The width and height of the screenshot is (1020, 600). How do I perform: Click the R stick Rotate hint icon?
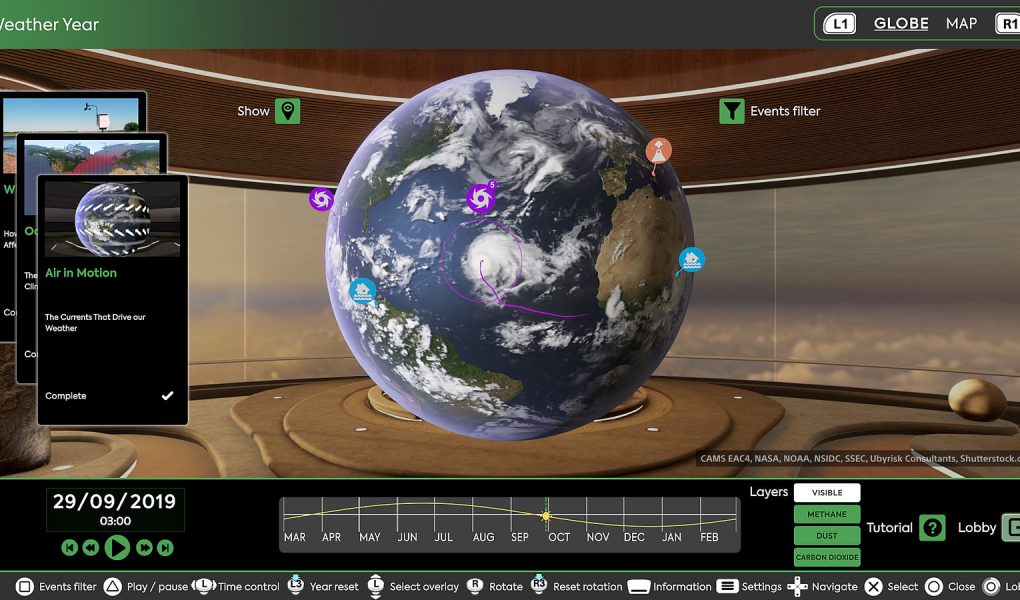476,585
